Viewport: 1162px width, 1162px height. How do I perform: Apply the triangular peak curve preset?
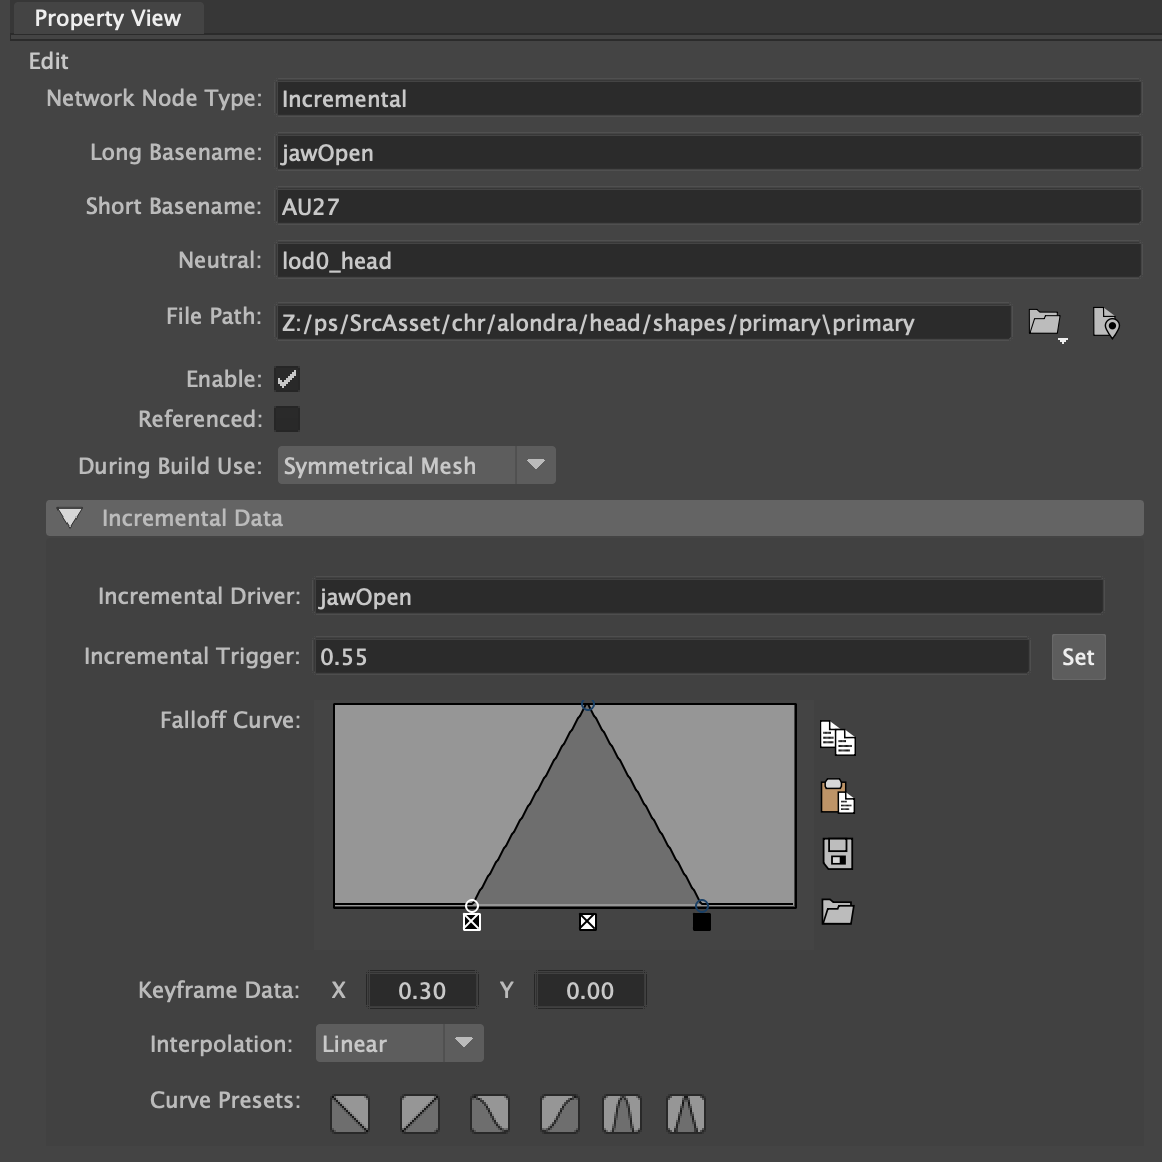point(685,1114)
